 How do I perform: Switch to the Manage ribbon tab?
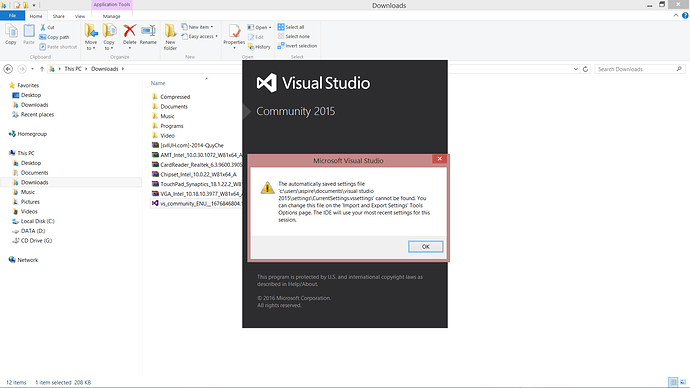pyautogui.click(x=112, y=16)
